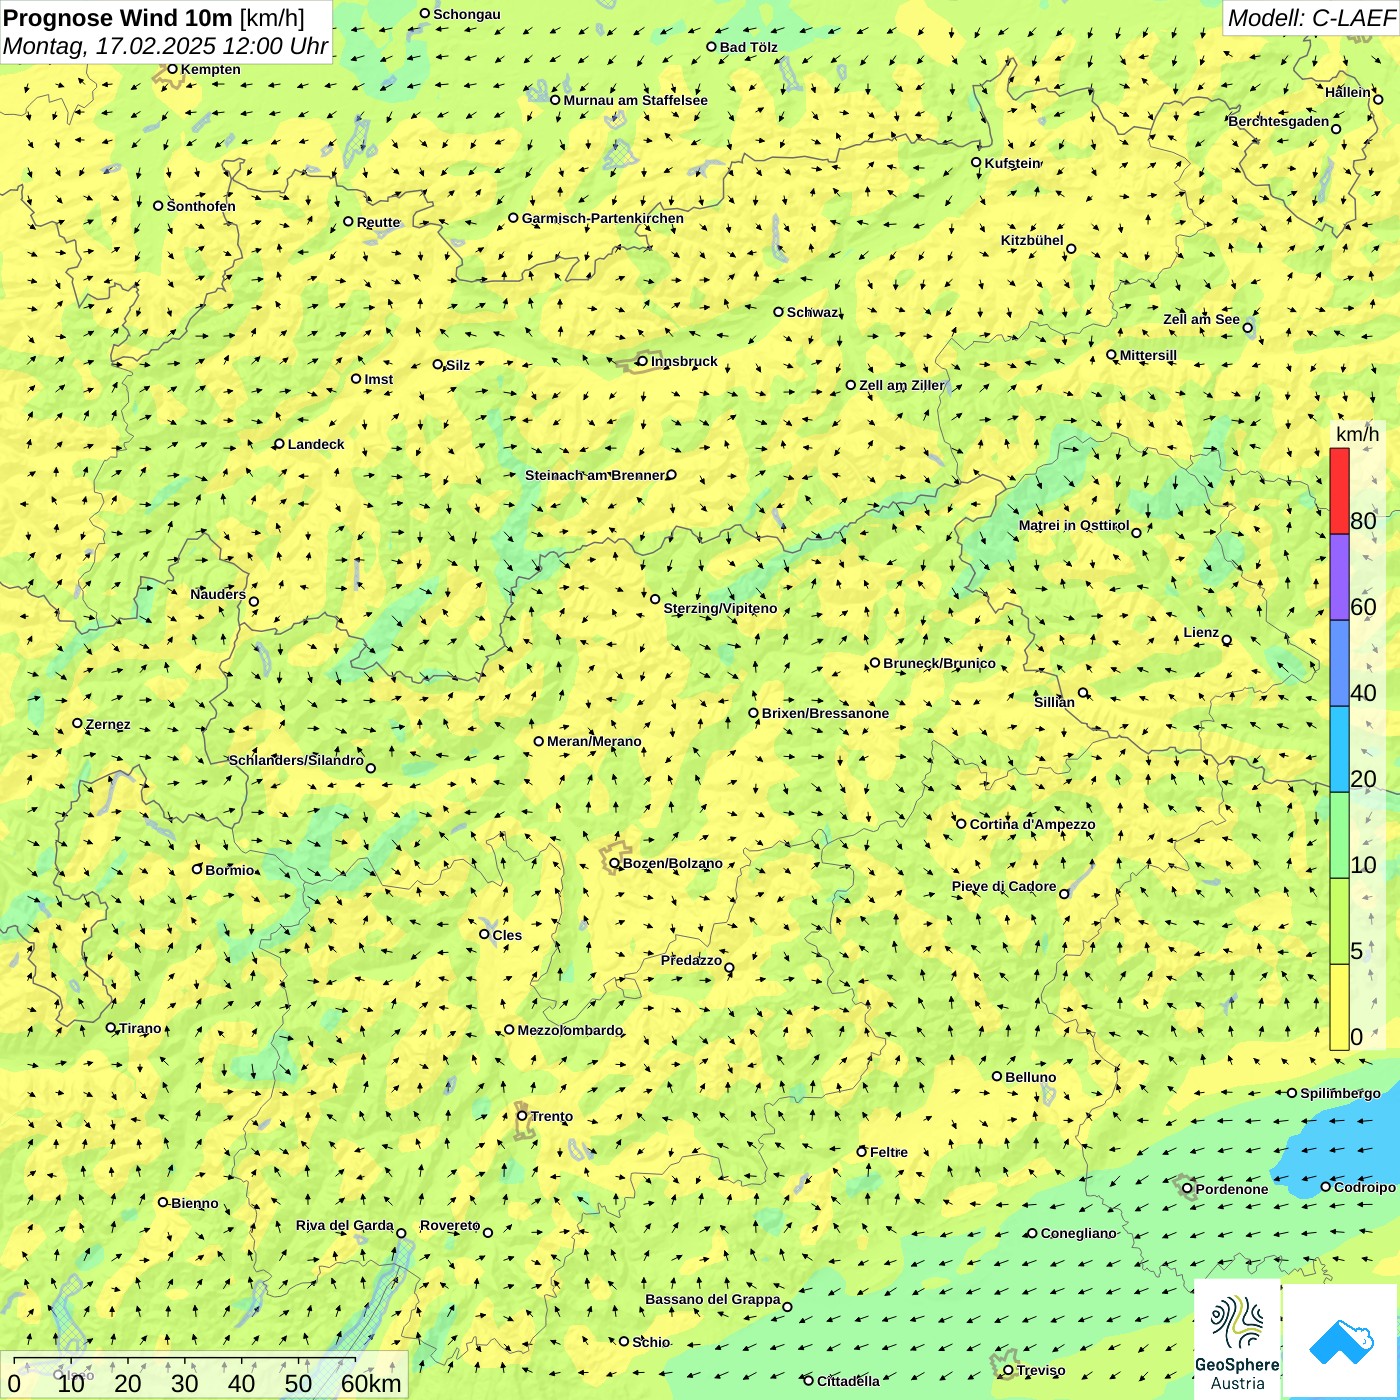Click the 'Zell am Ziller' label
Image resolution: width=1400 pixels, height=1400 pixels.
click(x=902, y=385)
